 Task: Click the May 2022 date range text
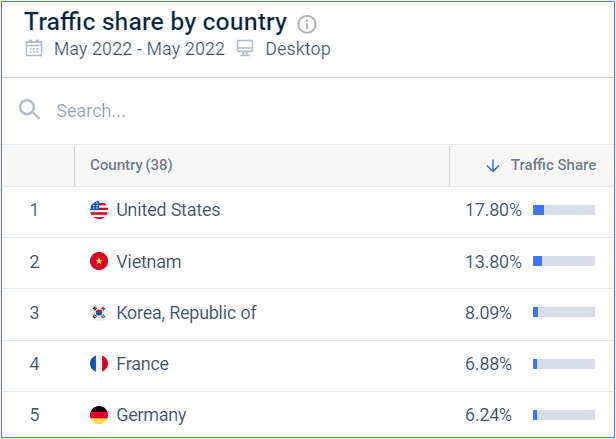tap(139, 49)
